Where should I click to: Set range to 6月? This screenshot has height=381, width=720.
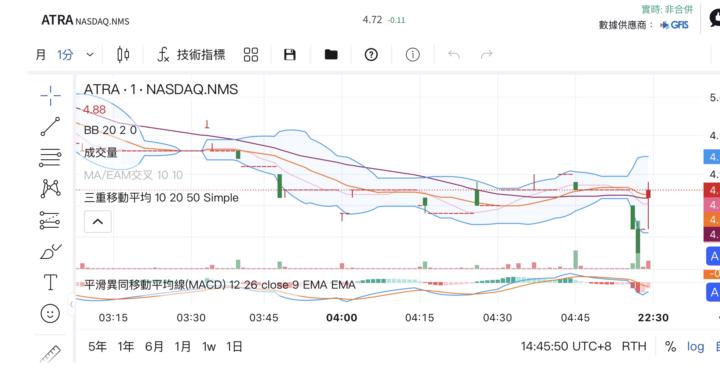(x=154, y=347)
